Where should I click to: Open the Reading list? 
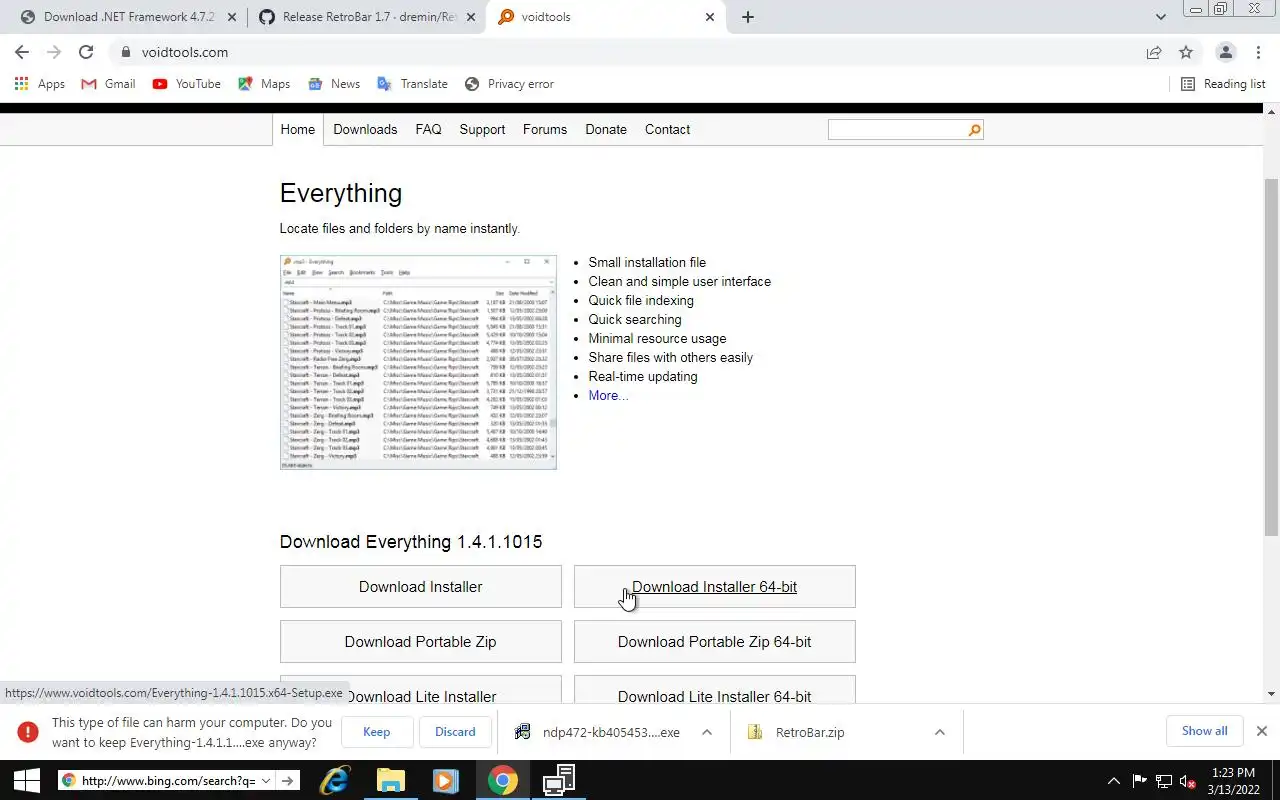pos(1223,84)
